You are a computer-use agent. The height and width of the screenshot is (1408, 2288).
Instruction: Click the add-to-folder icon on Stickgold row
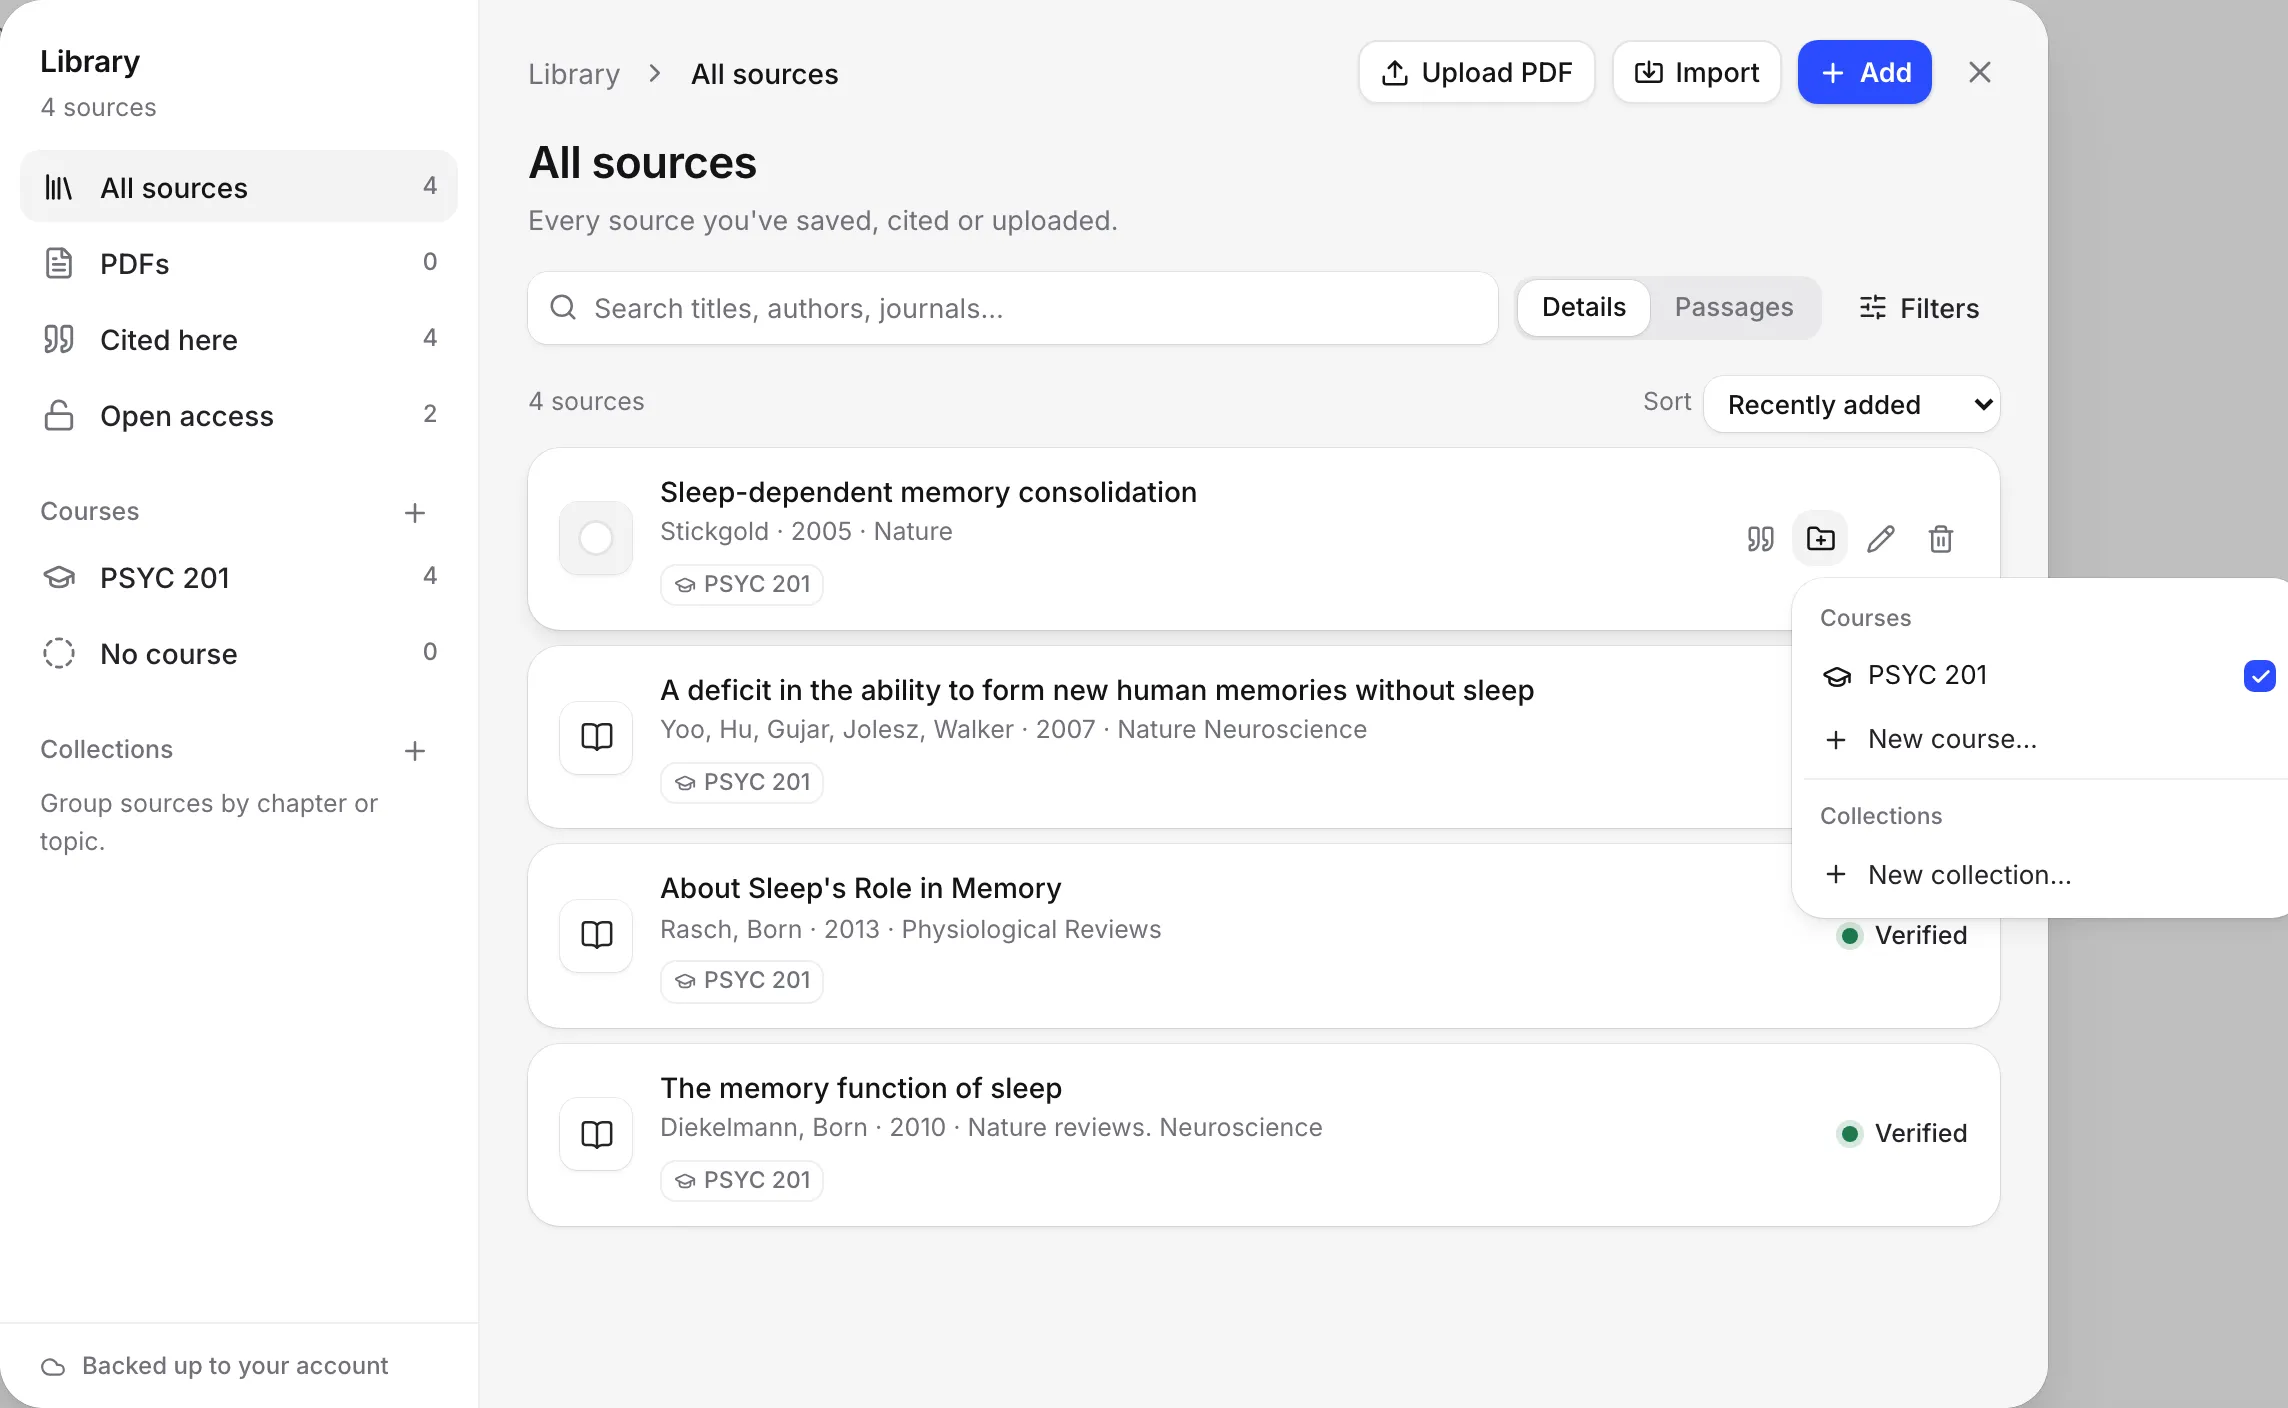coord(1820,539)
